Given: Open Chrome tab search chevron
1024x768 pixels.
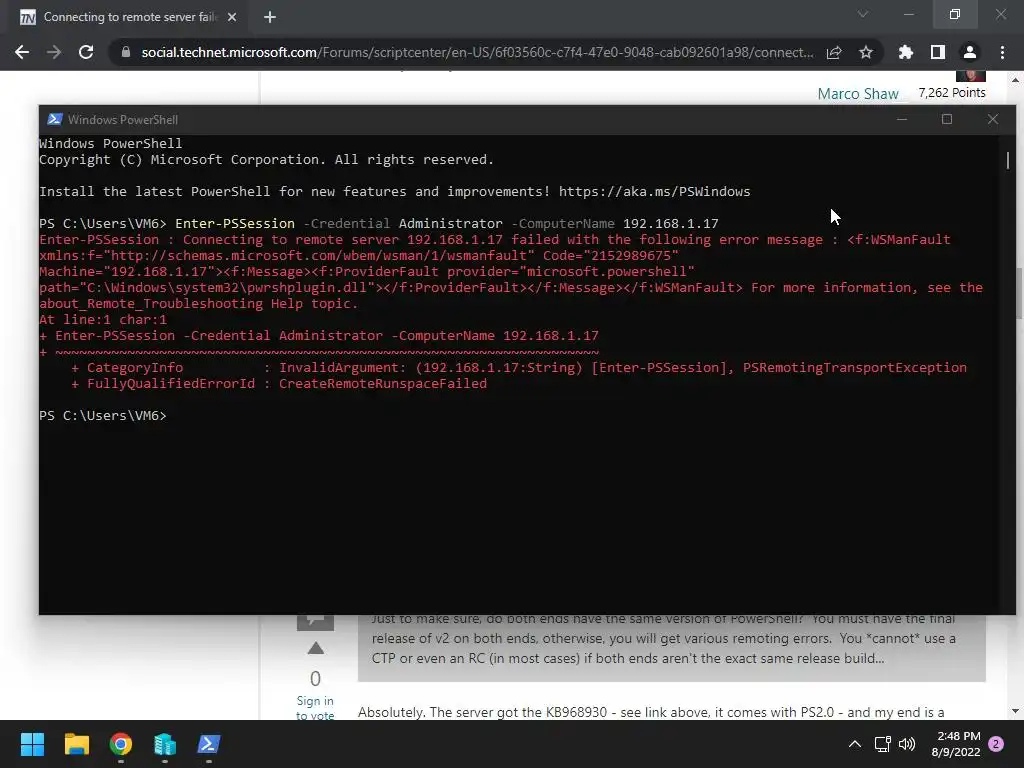Looking at the screenshot, I should tap(863, 14).
